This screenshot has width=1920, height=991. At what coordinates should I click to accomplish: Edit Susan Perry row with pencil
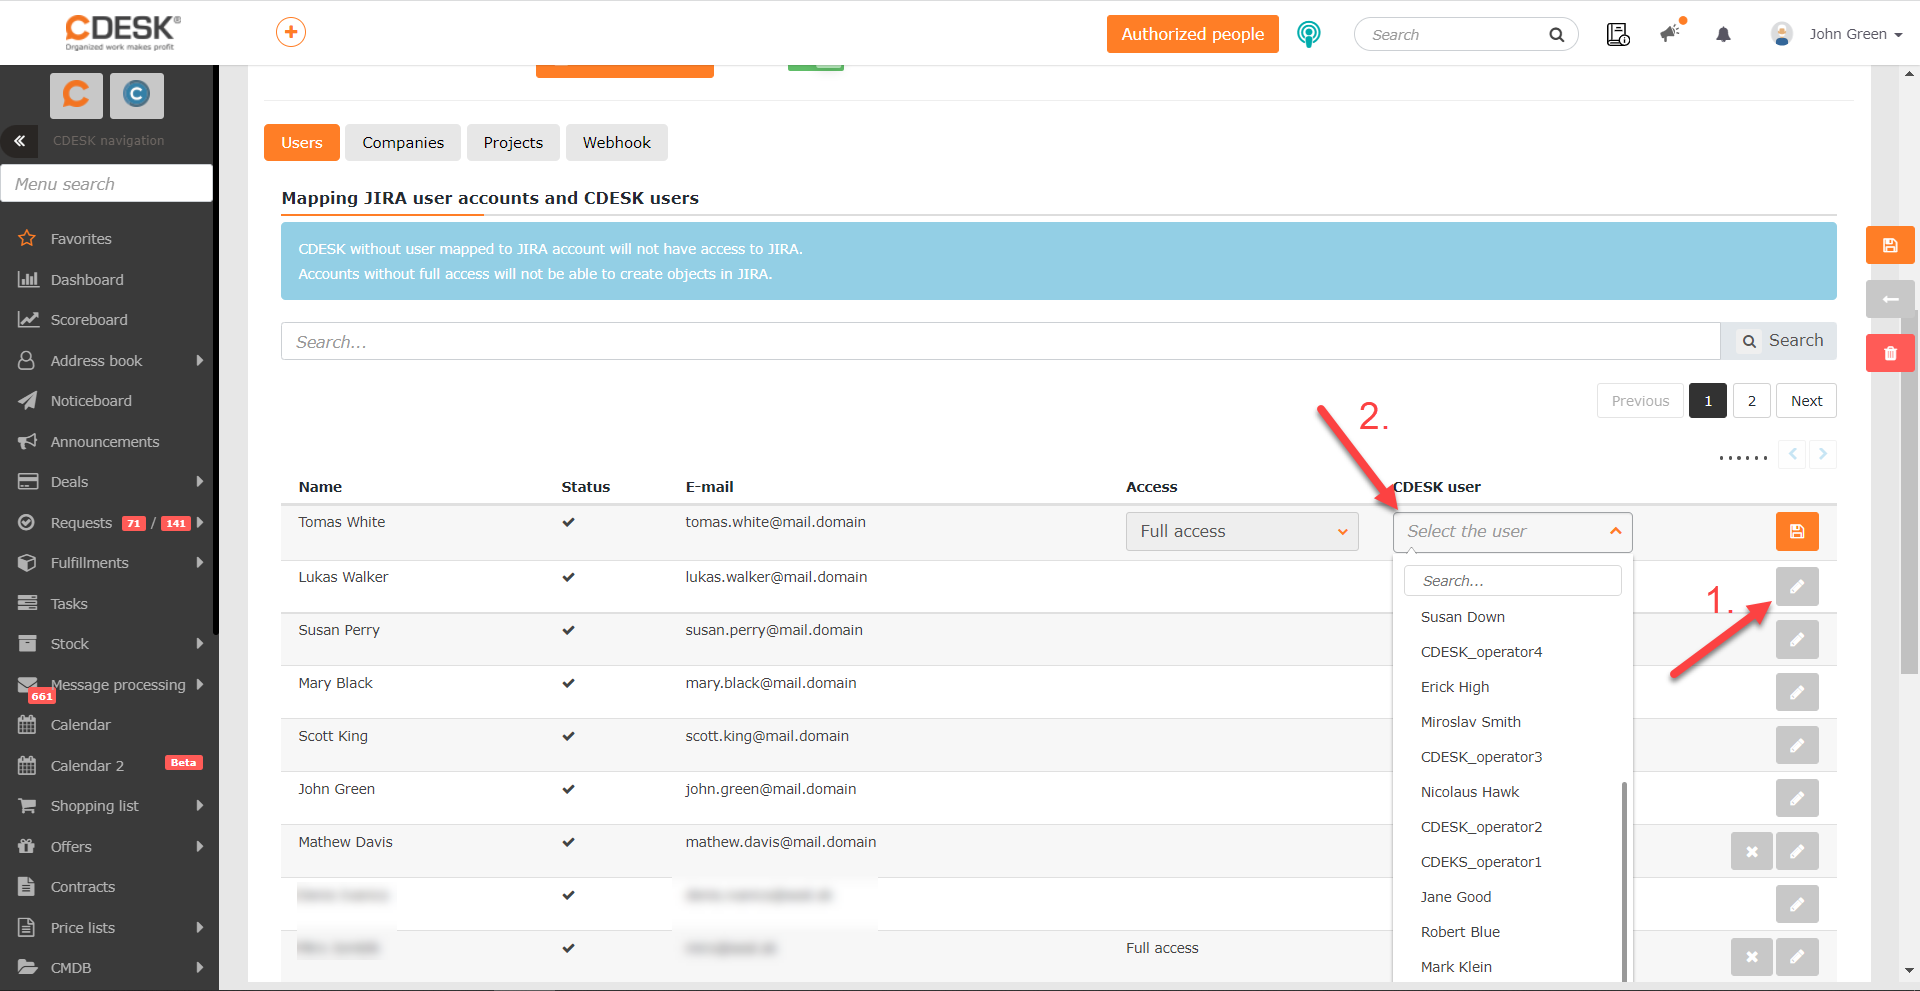coord(1797,639)
